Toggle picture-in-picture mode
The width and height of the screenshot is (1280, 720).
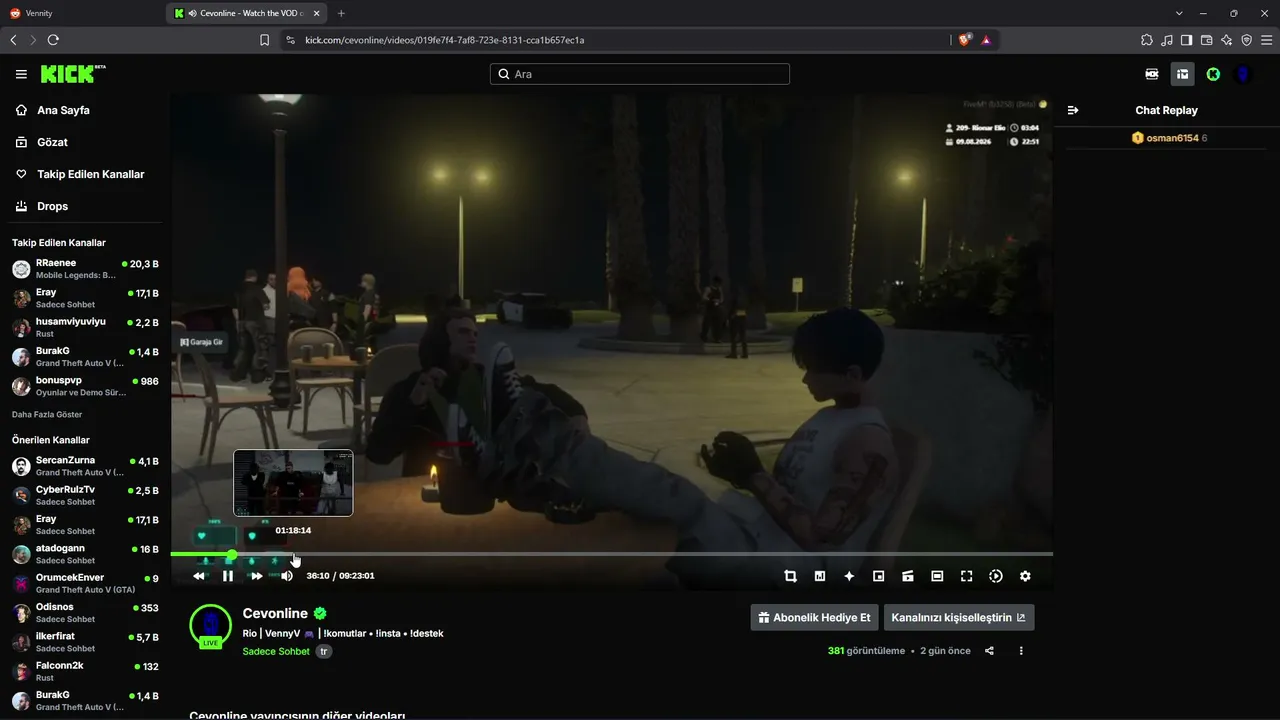pos(879,576)
